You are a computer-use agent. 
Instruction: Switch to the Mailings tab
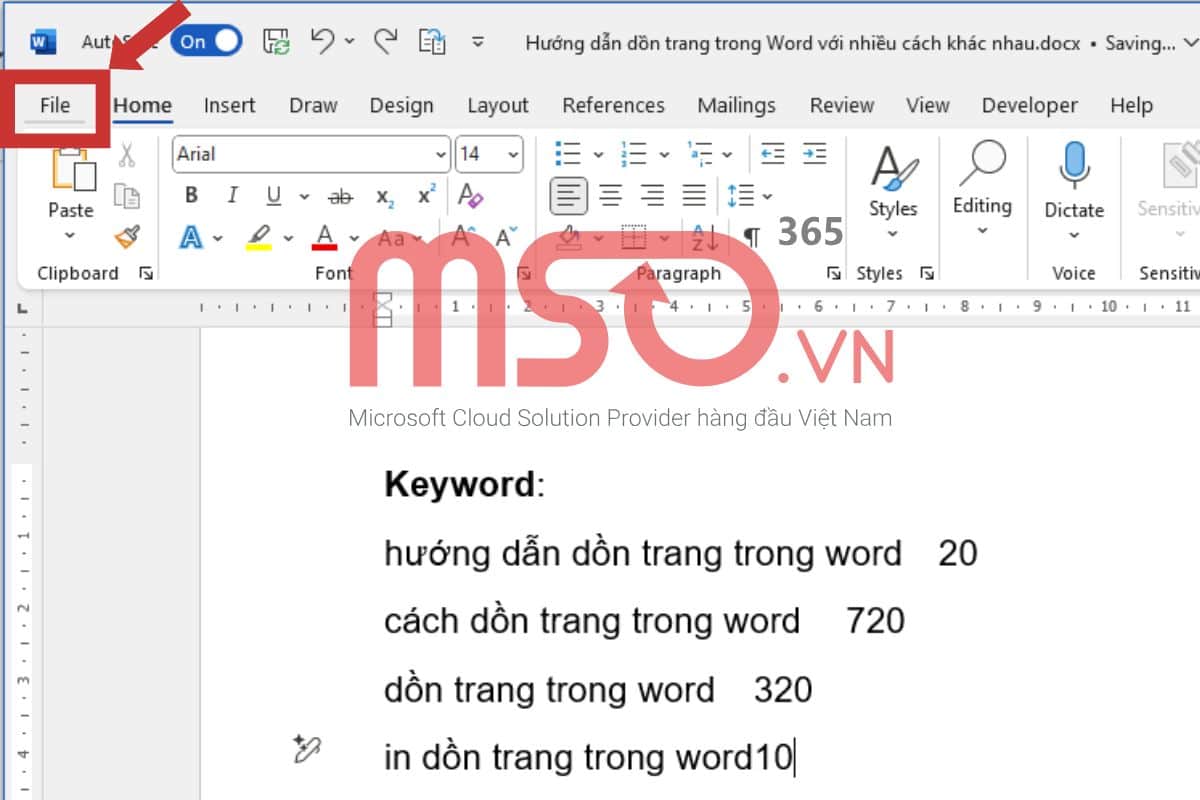736,105
